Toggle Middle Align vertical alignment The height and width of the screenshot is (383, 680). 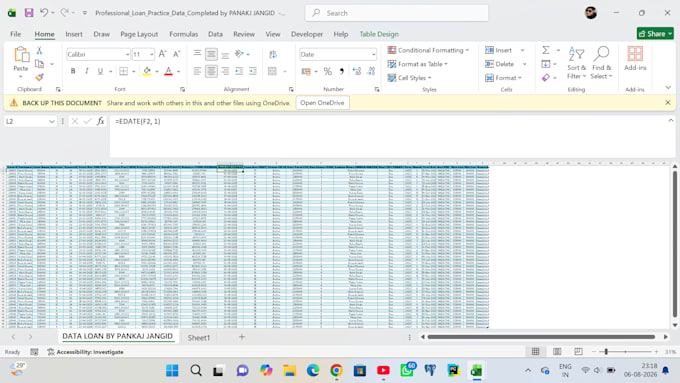pyautogui.click(x=211, y=54)
